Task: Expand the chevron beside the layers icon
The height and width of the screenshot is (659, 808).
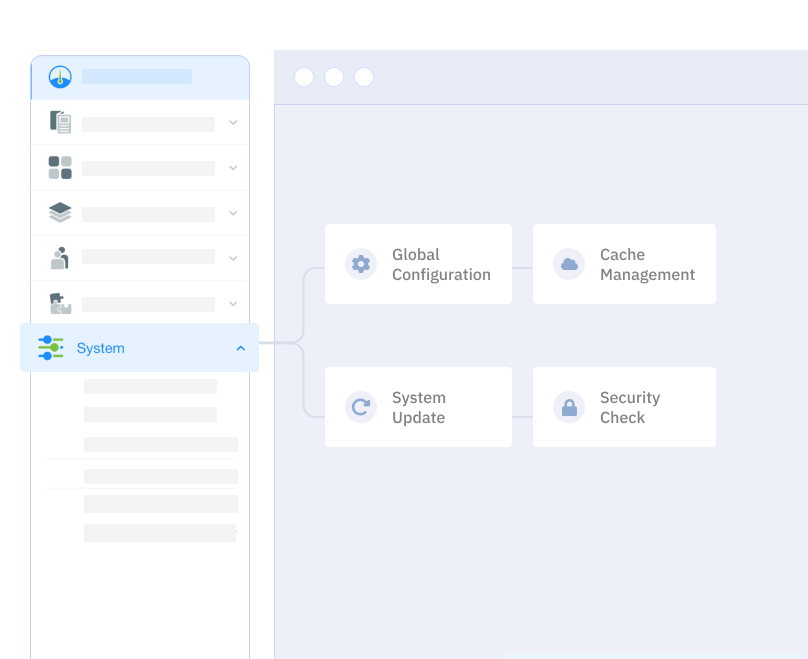Action: [233, 213]
